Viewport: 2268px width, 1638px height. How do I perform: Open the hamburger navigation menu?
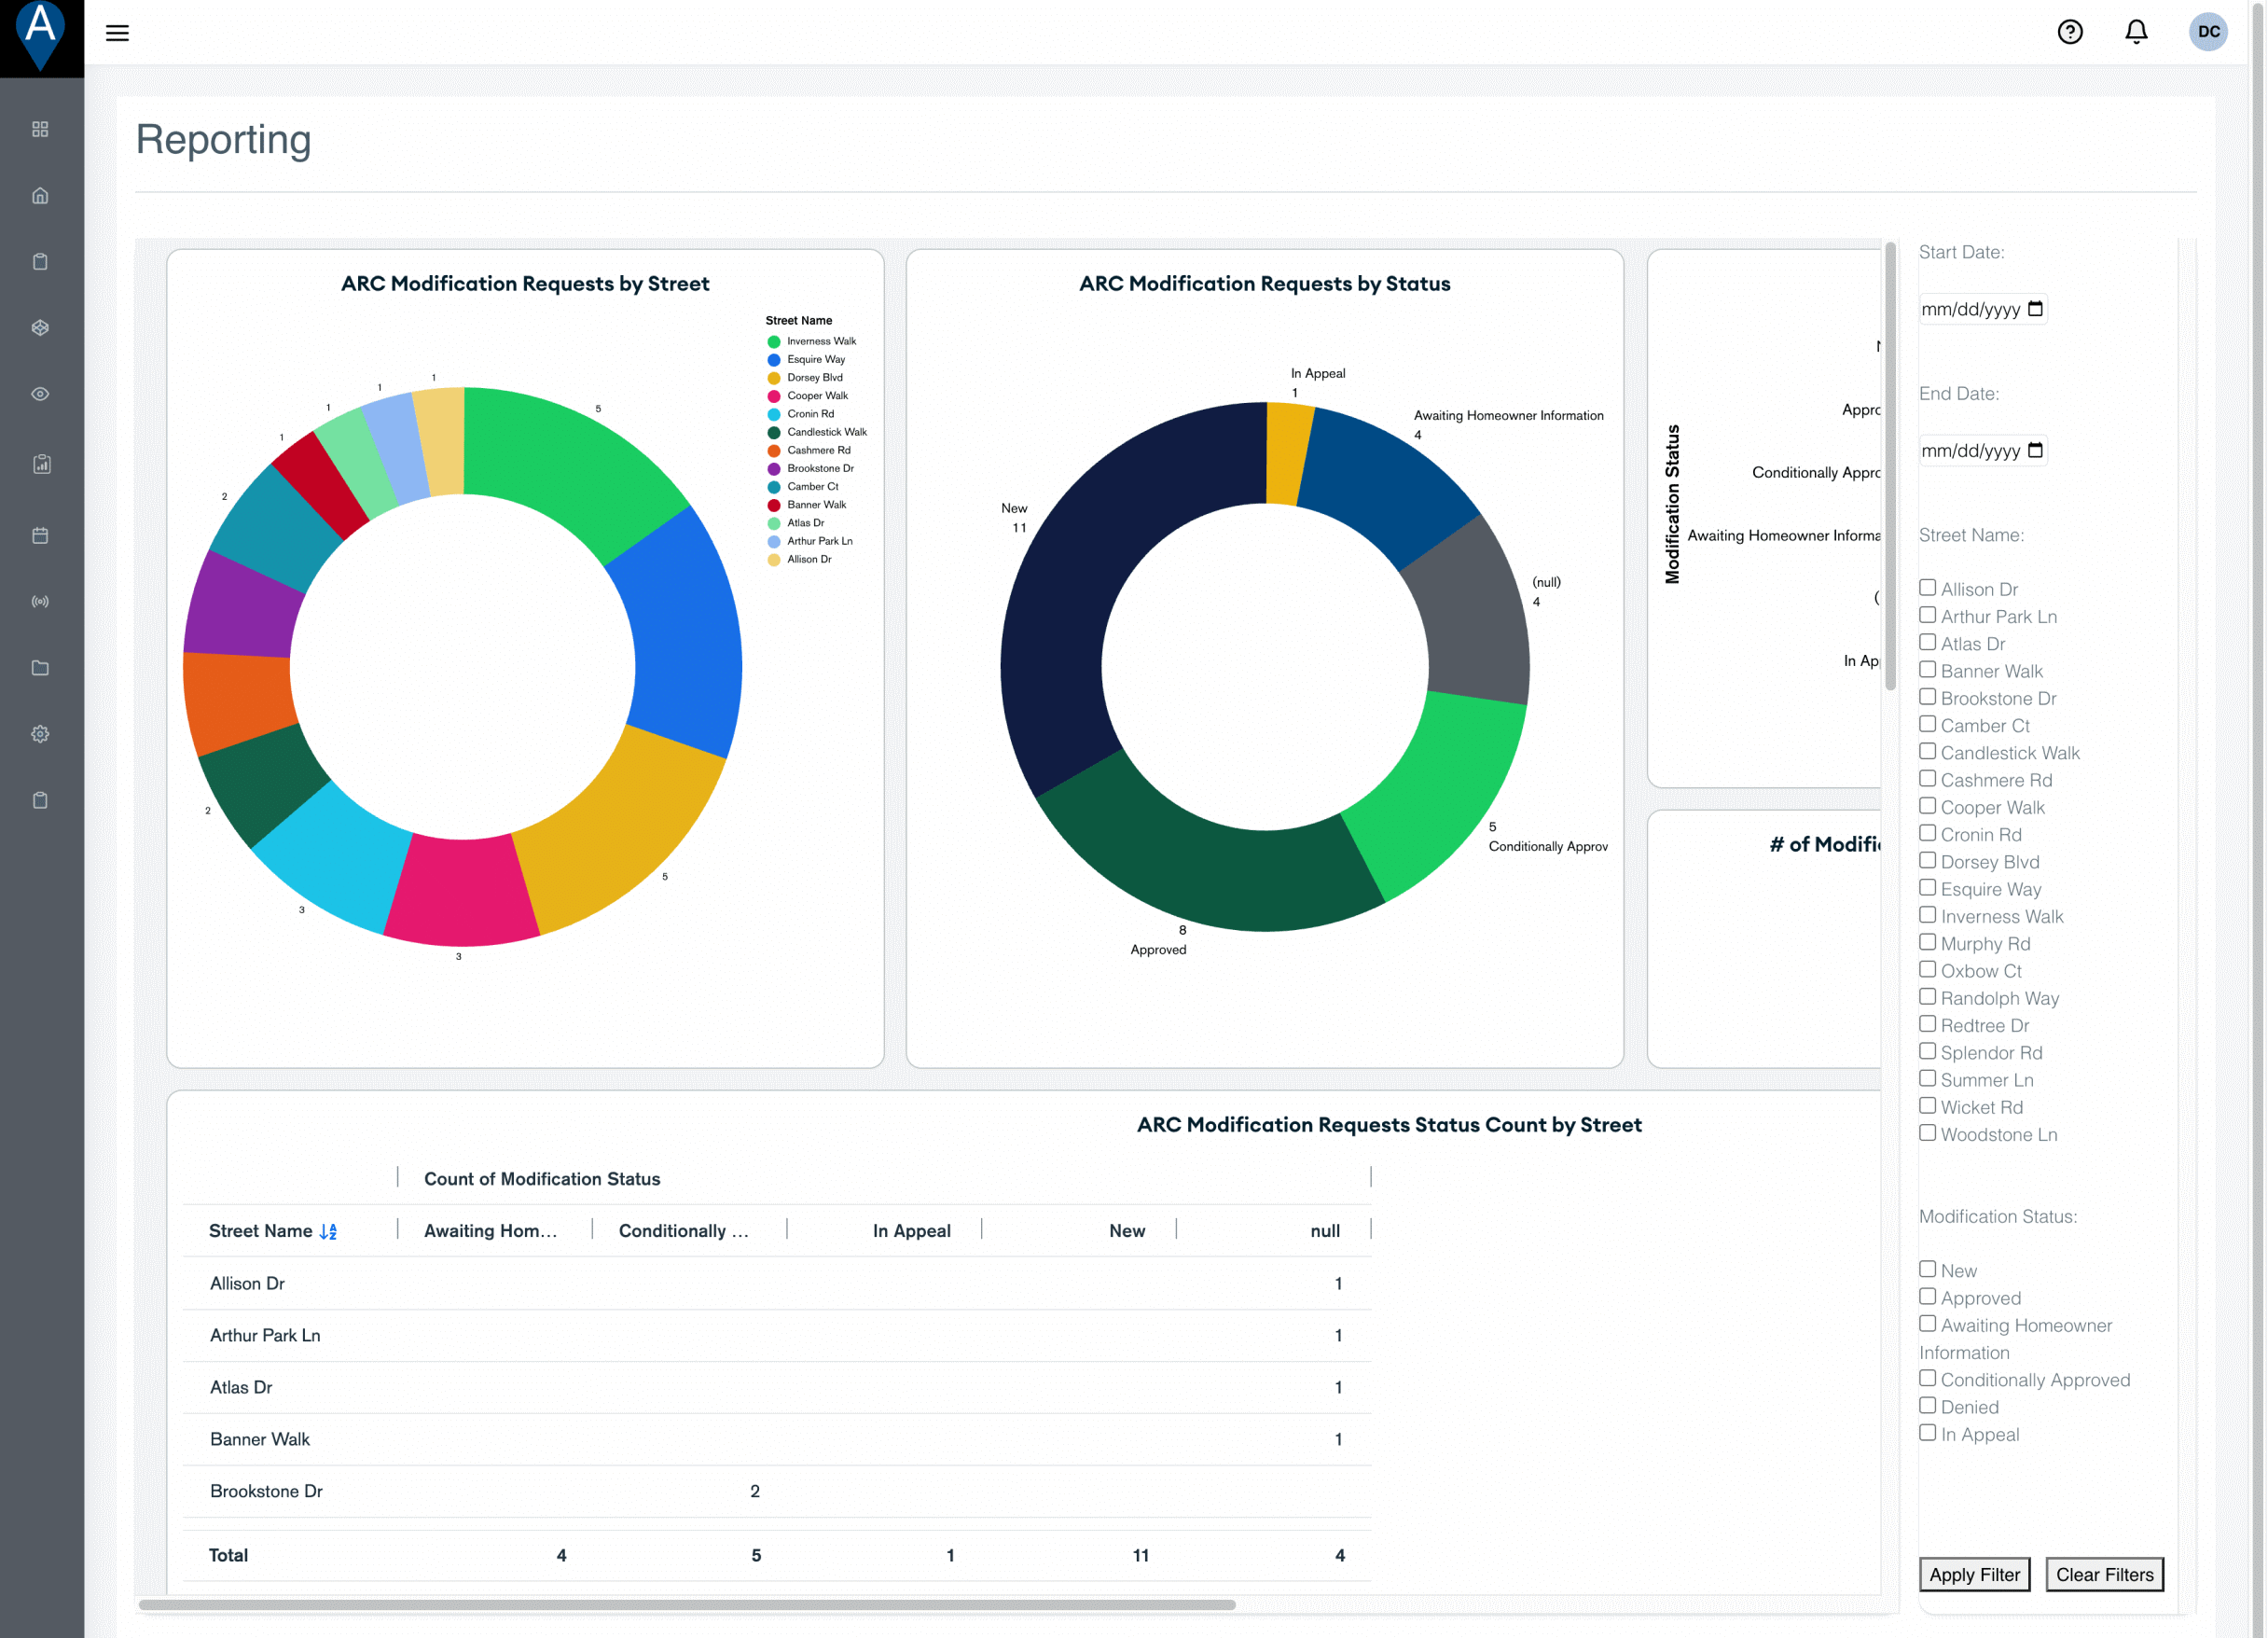pos(117,33)
